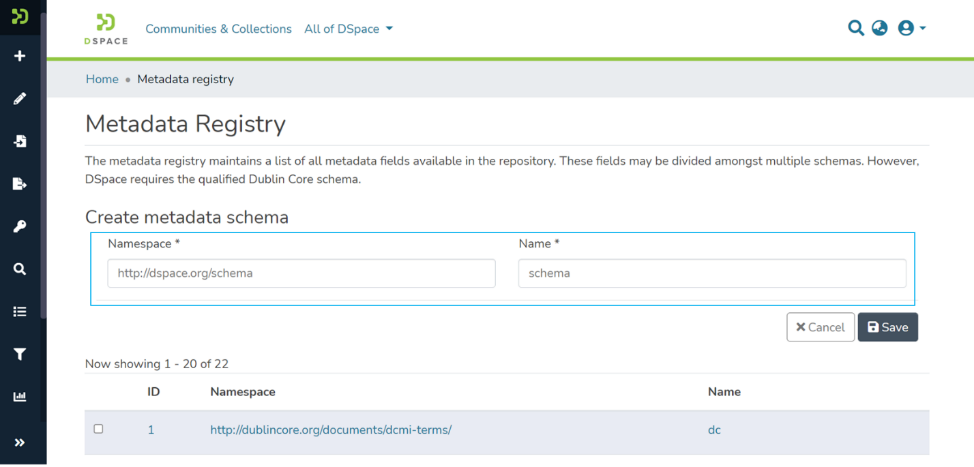Viewport: 974px width, 467px height.
Task: Click the bar chart Statistics icon
Action: (19, 397)
